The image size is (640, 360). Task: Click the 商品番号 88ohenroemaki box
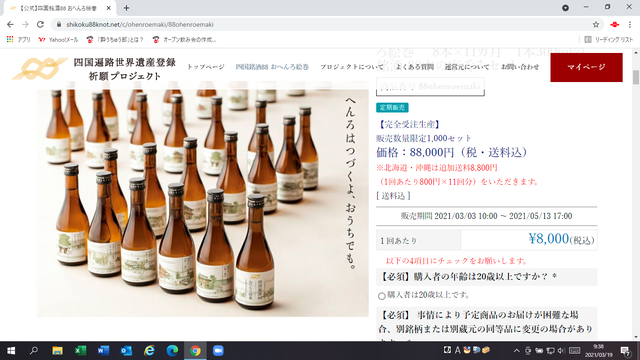(430, 87)
